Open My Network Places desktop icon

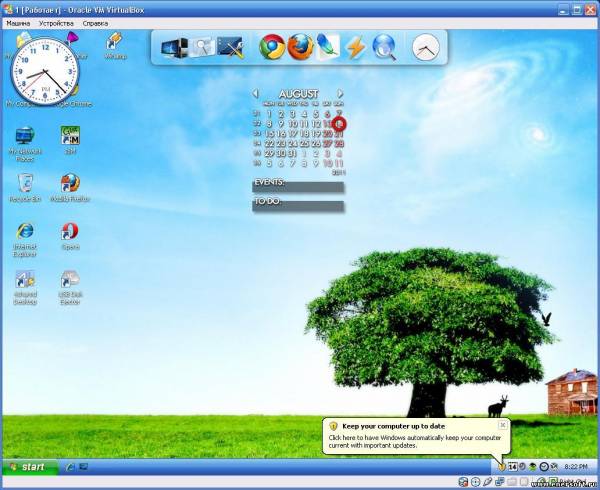coord(25,144)
